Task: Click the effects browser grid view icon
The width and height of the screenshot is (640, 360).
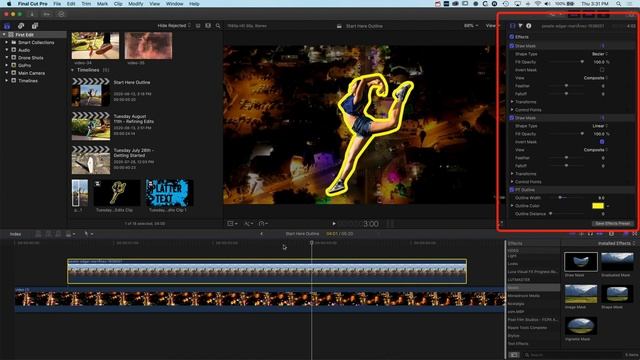Action: (514, 355)
